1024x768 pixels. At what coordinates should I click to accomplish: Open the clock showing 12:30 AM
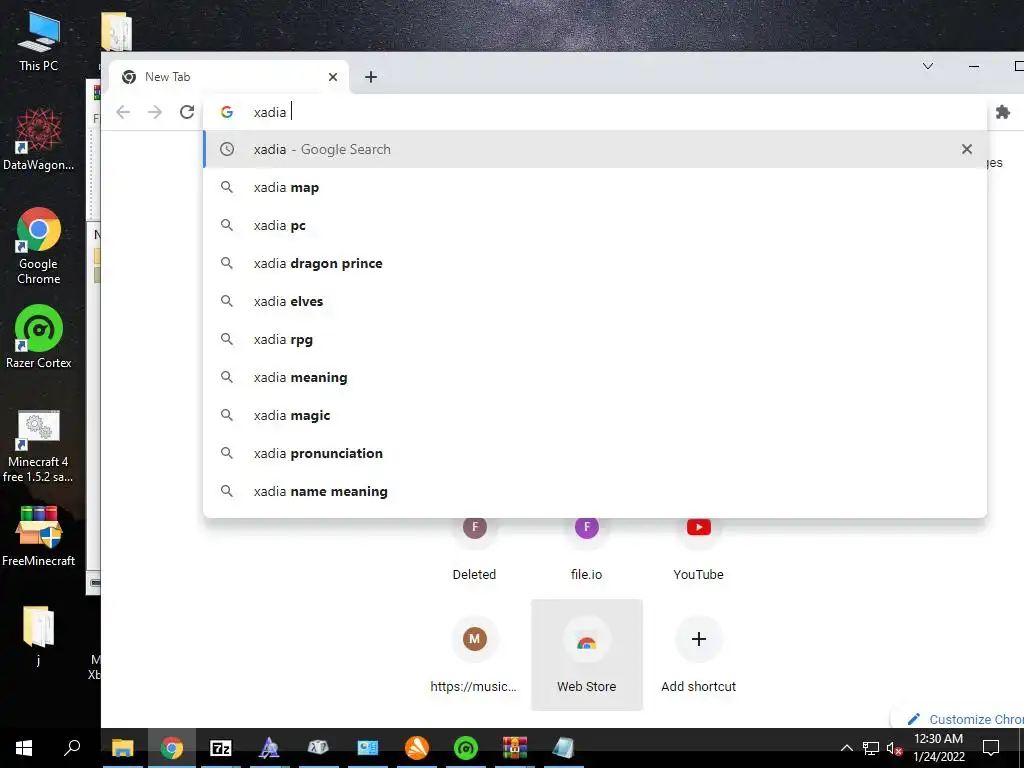pos(938,748)
